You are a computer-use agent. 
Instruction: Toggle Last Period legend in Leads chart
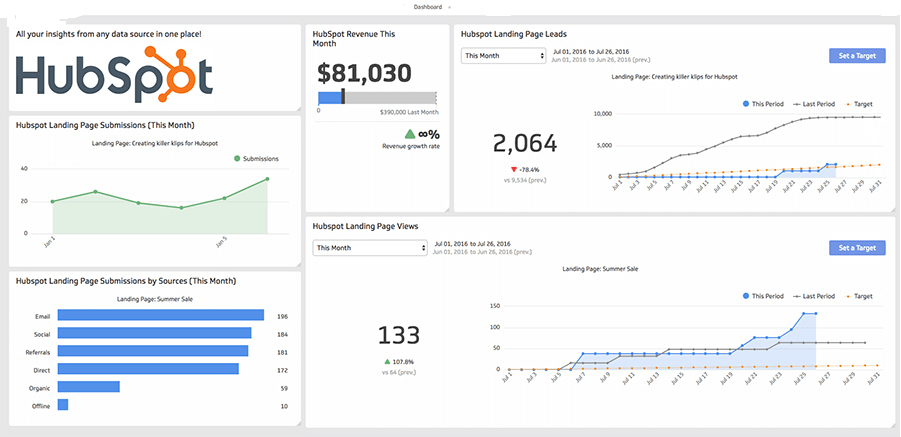coord(814,105)
